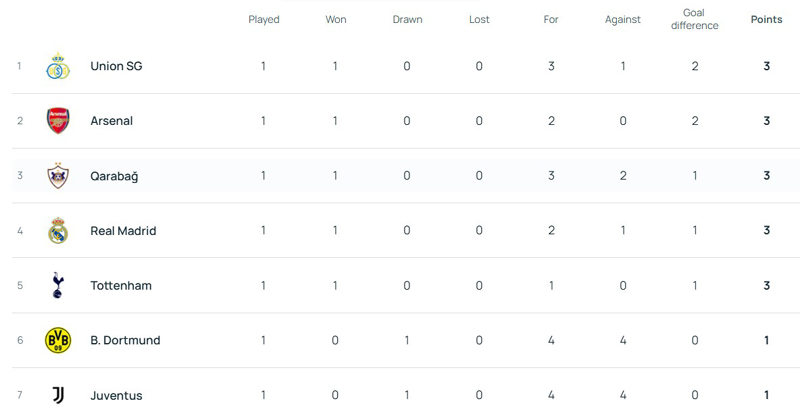The image size is (800, 420).
Task: Go to the Tottenham team page
Action: 121,286
